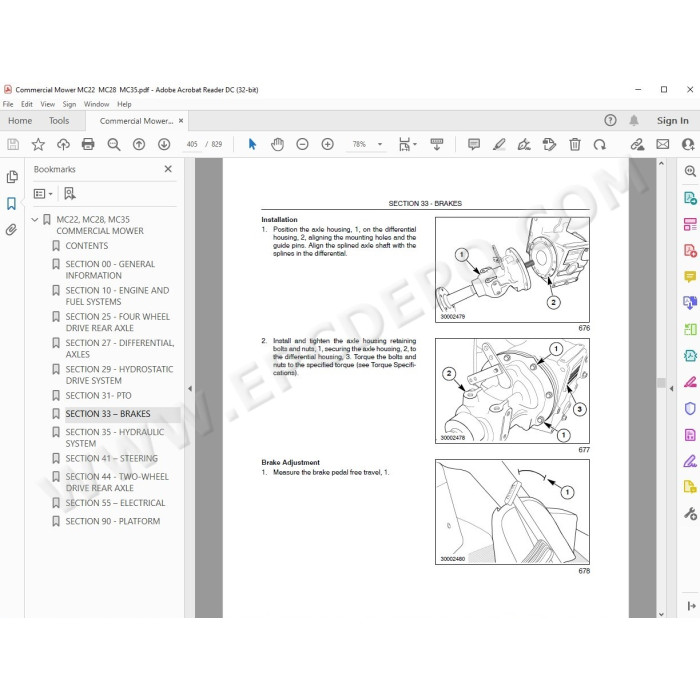The width and height of the screenshot is (700, 700).
Task: Click the scrolling mode icon
Action: (437, 144)
